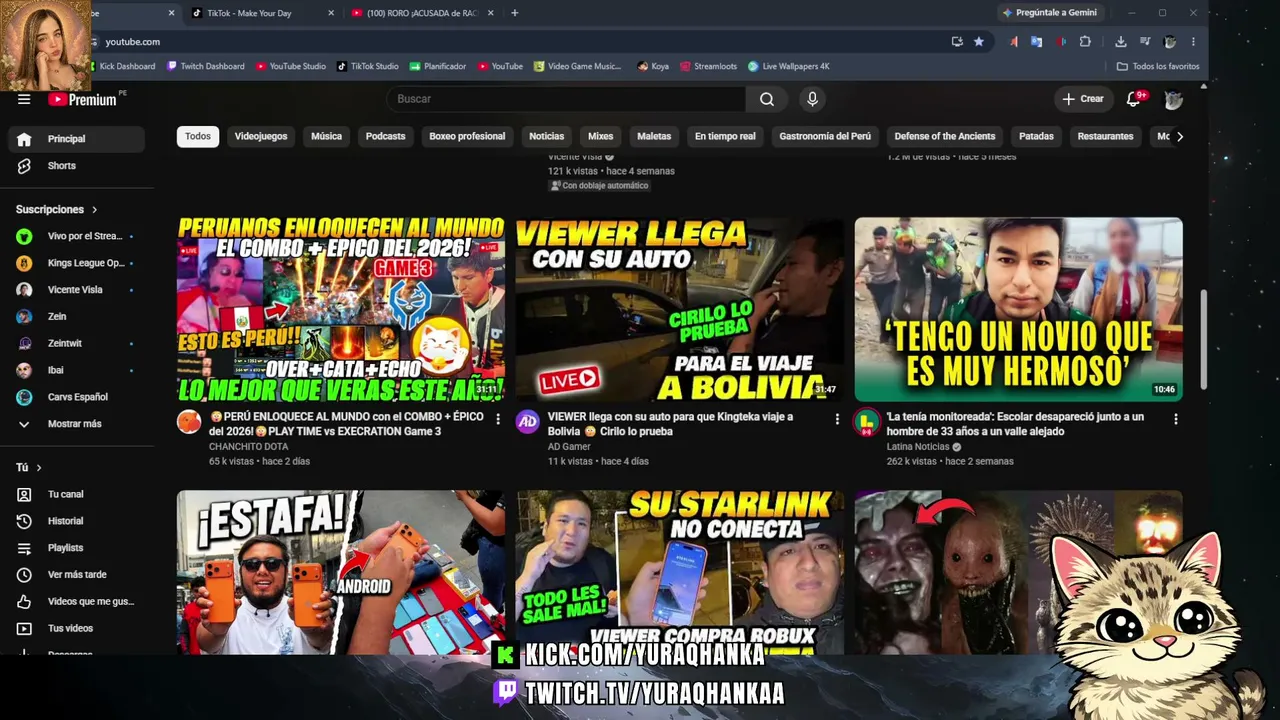1280x720 pixels.
Task: Open Todos los favoritos bookmarks folder
Action: pyautogui.click(x=1158, y=66)
